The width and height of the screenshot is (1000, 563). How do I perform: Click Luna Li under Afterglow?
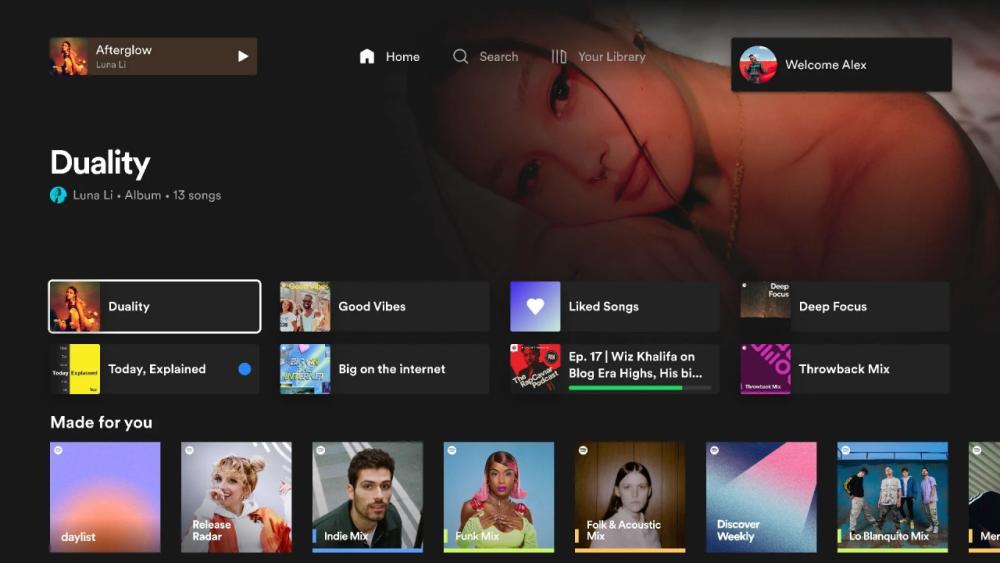(x=110, y=64)
